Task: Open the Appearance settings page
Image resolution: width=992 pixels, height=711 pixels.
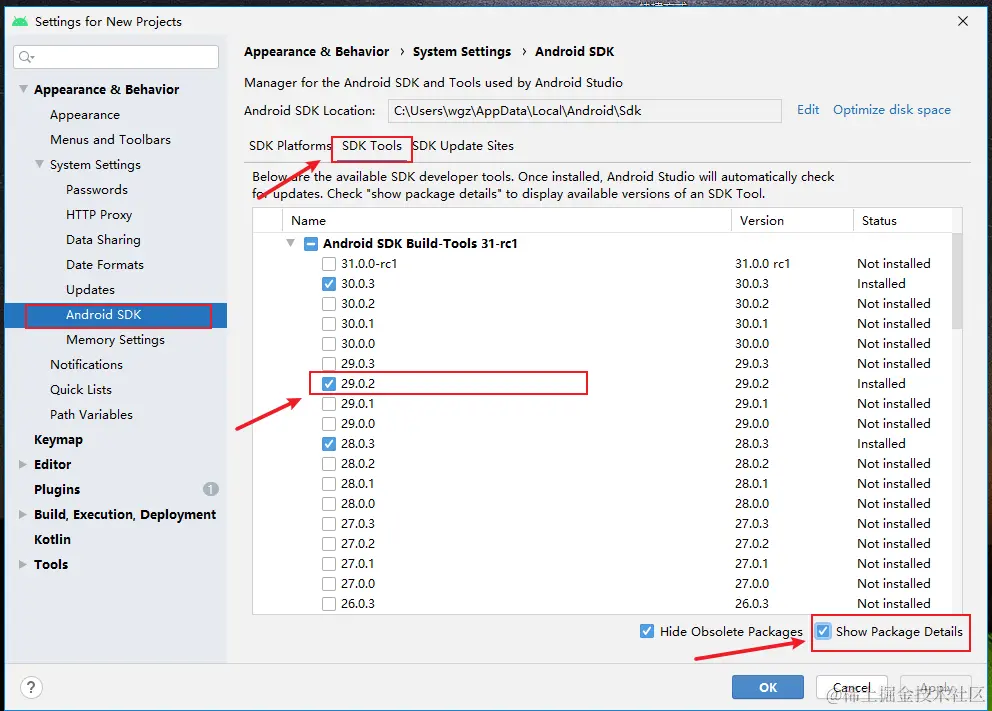Action: pyautogui.click(x=85, y=114)
